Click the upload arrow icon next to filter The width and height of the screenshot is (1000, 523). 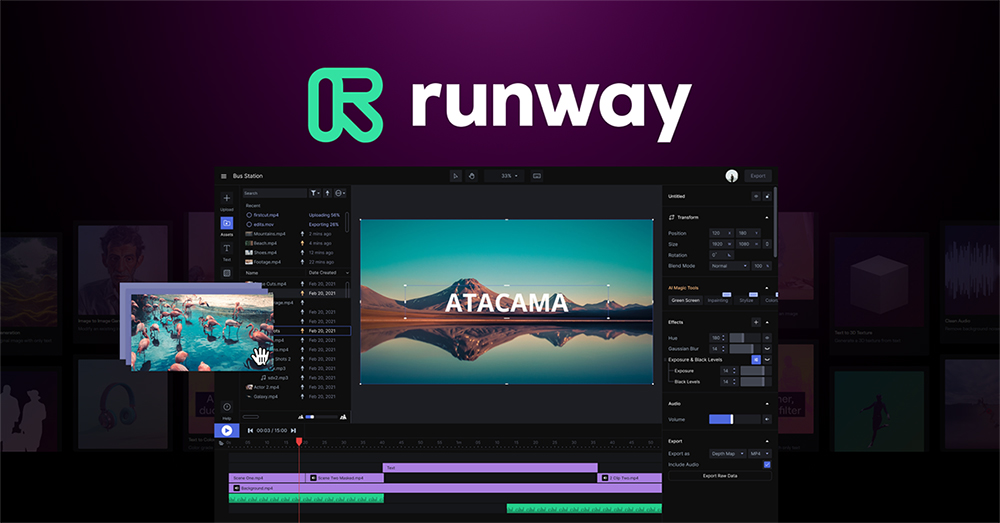coord(327,193)
